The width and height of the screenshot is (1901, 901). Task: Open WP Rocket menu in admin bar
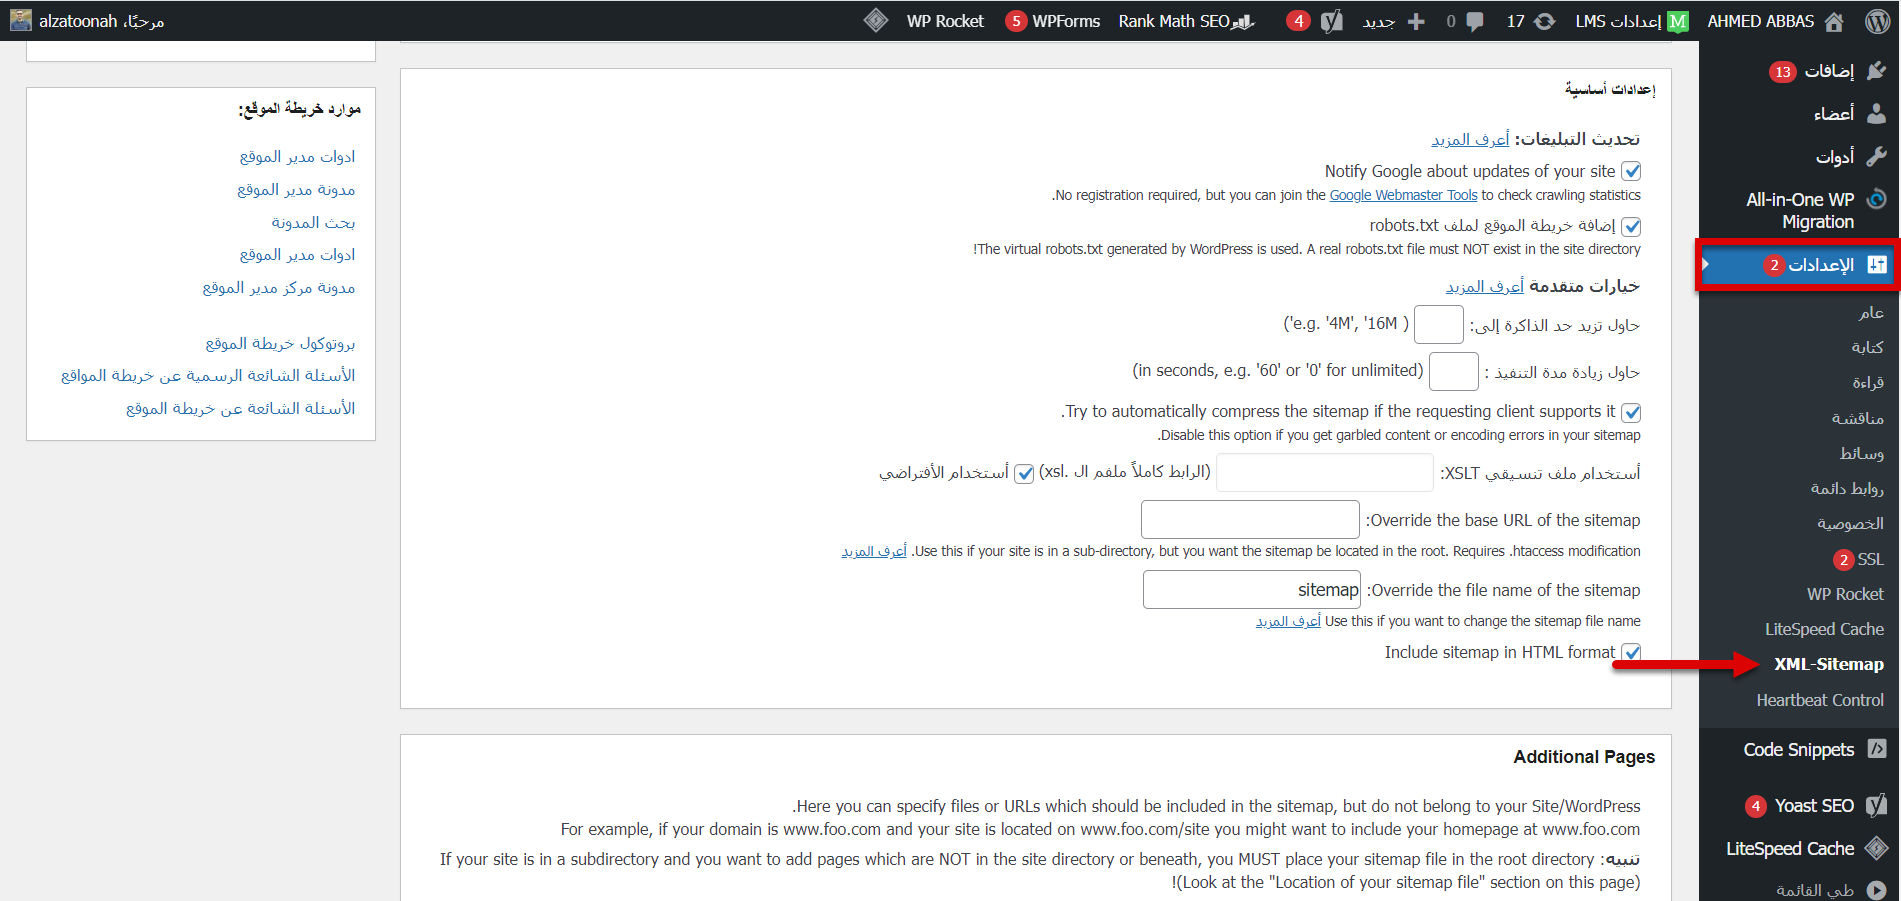[945, 21]
